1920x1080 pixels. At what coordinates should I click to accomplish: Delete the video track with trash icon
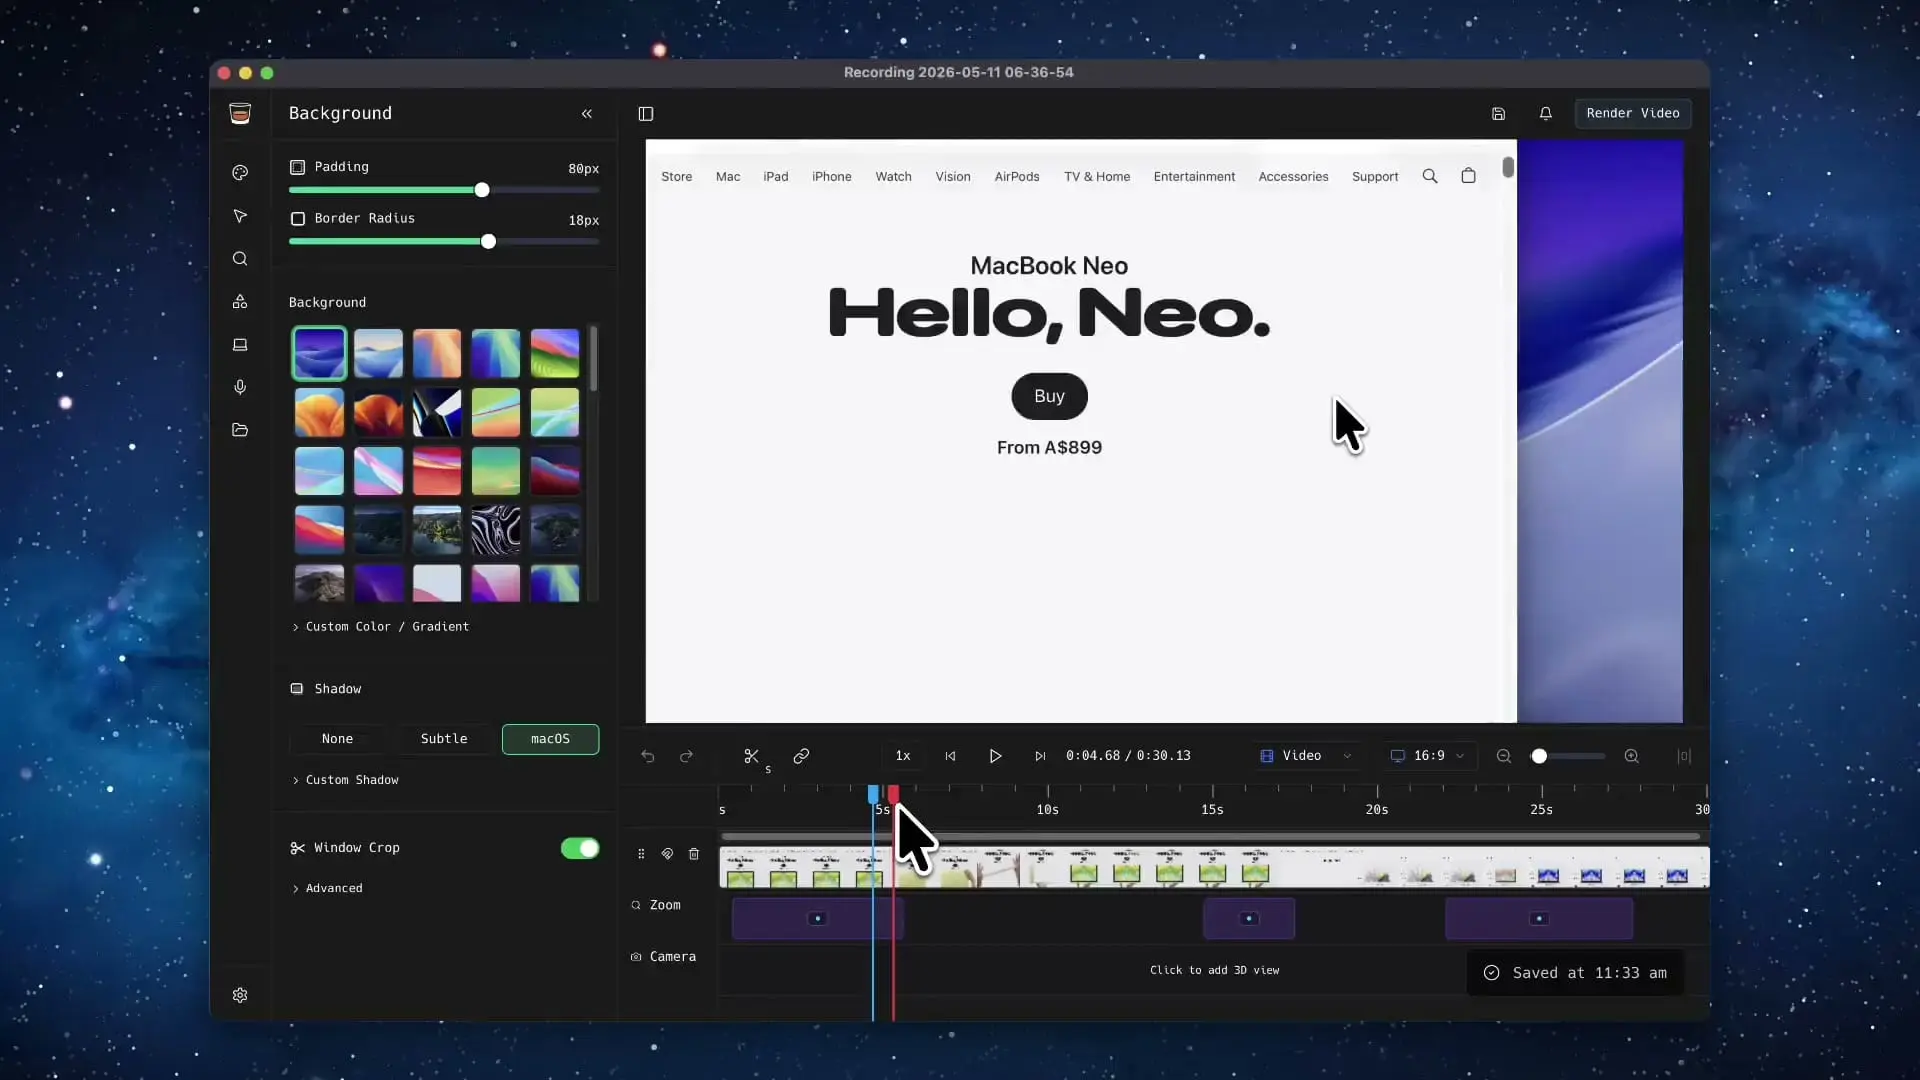pyautogui.click(x=694, y=854)
